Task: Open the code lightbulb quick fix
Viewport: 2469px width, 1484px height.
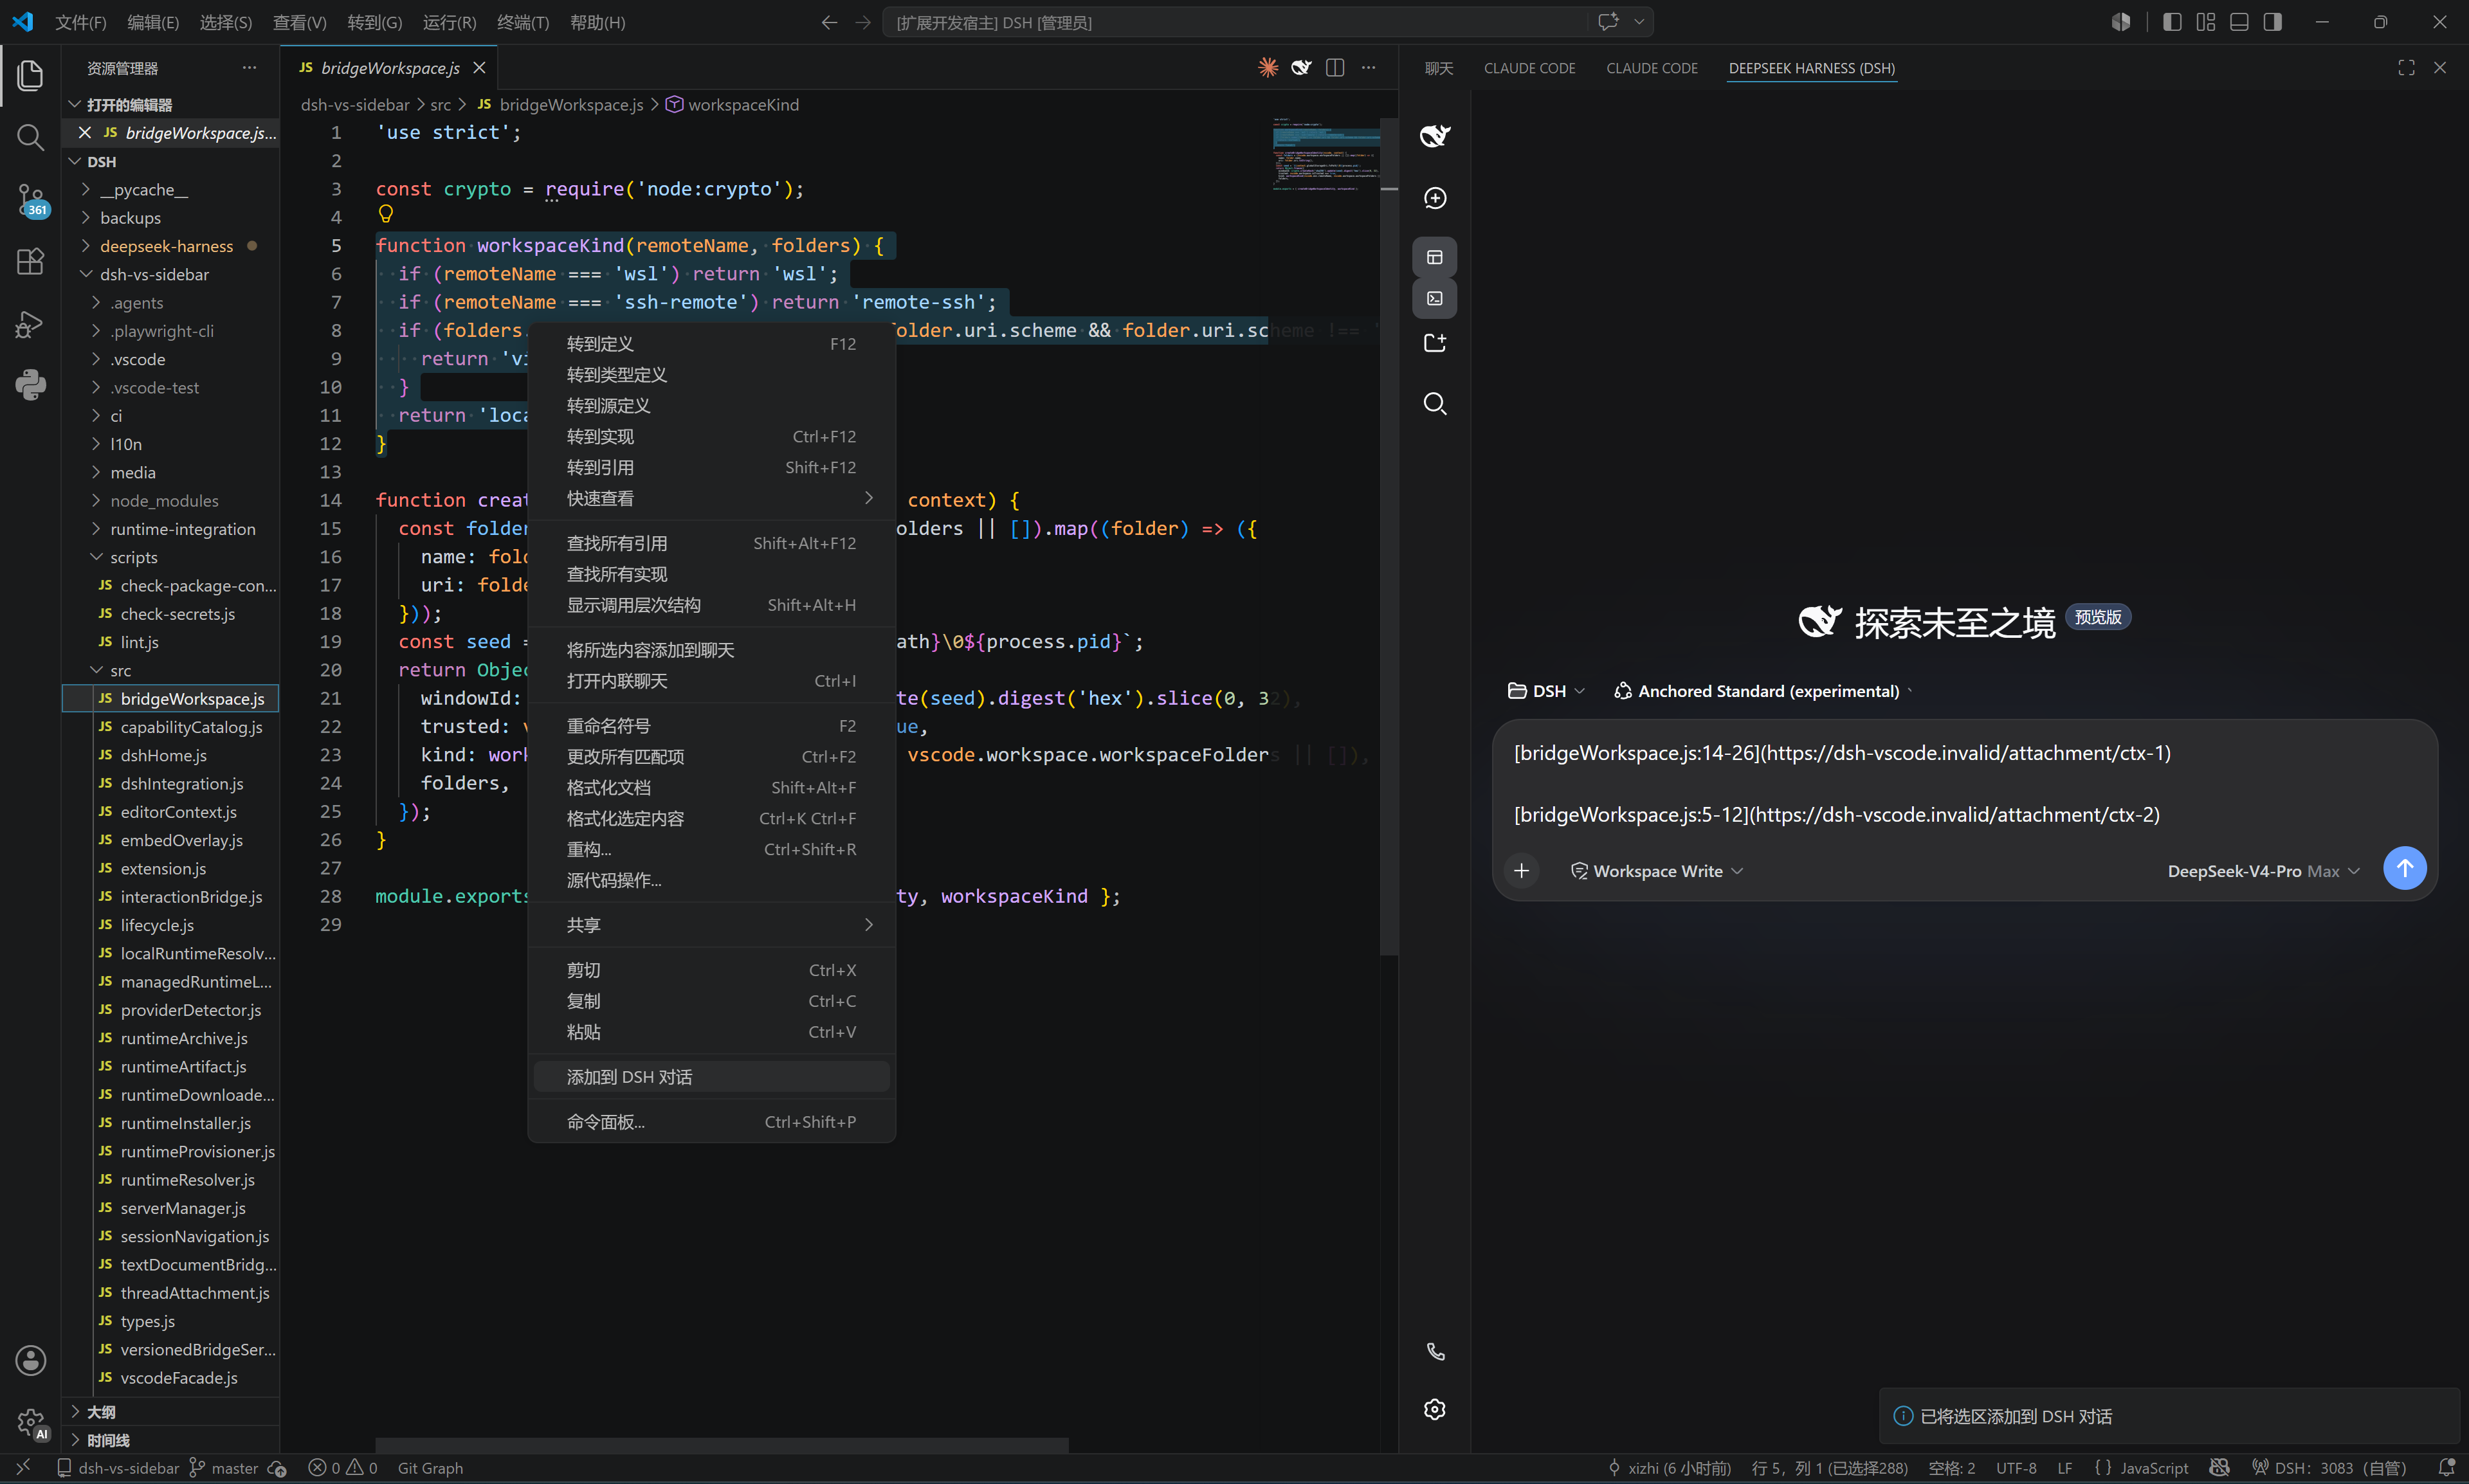Action: (386, 213)
